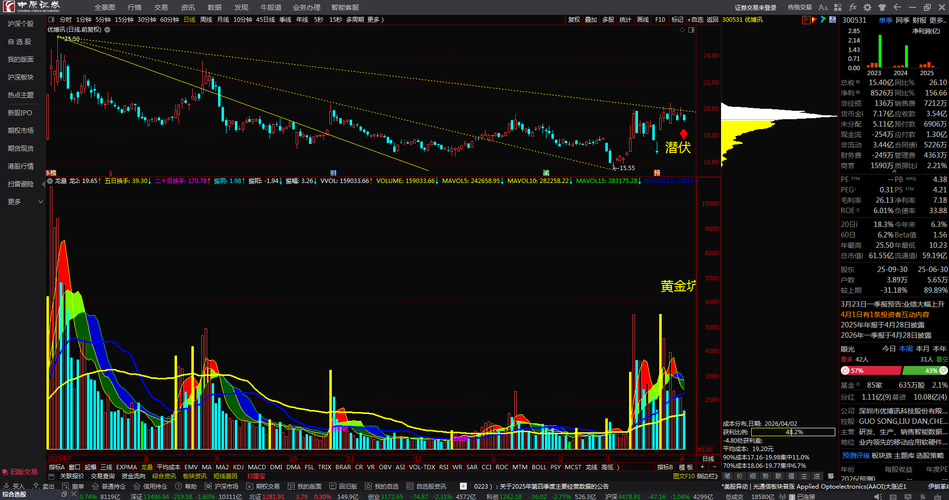The height and width of the screenshot is (500, 949).
Task: Click the plus zoom button beside 模板
Action: point(702,467)
